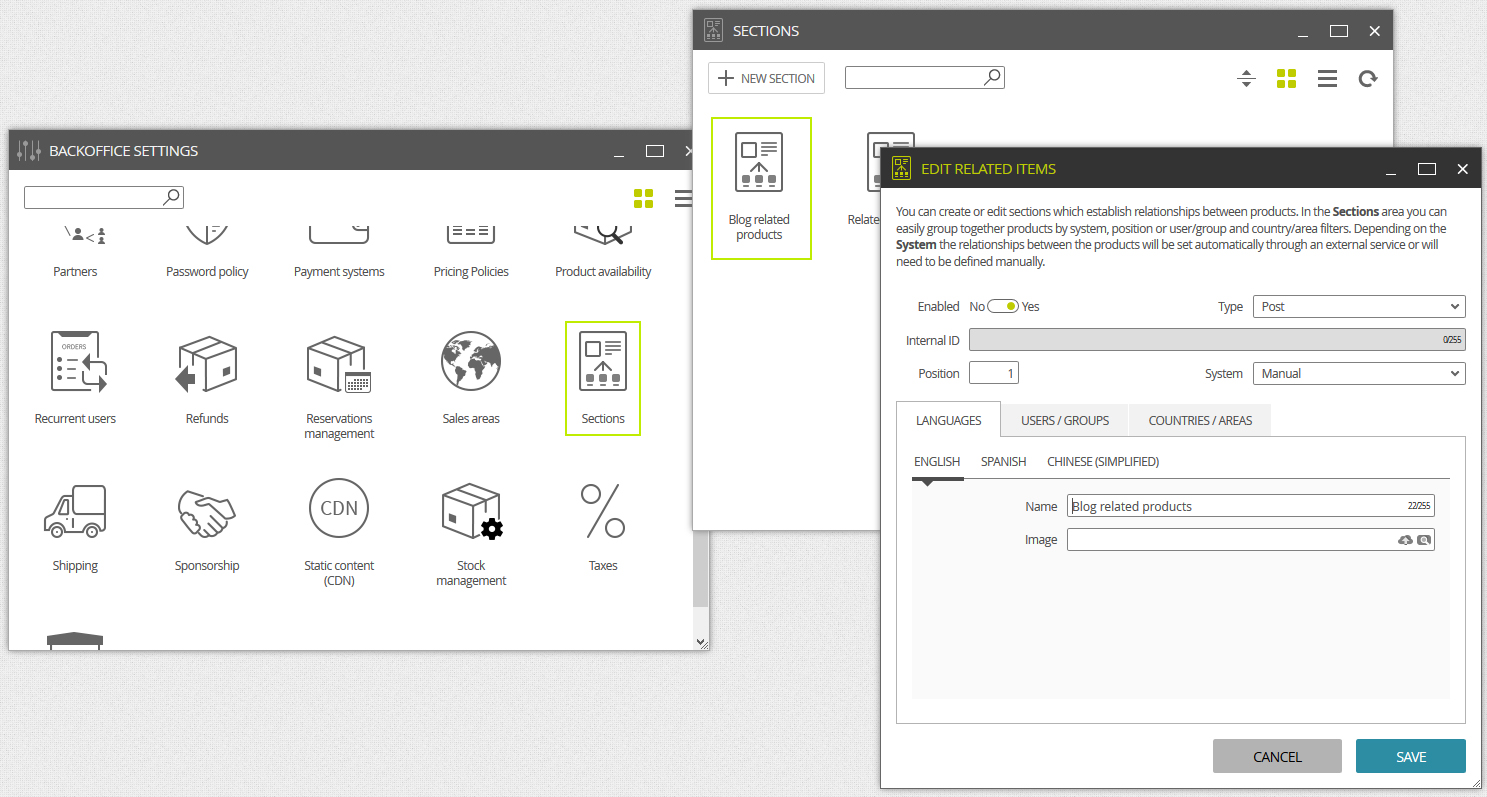Open the Type dropdown showing Post
The height and width of the screenshot is (797, 1487).
pyautogui.click(x=1359, y=307)
